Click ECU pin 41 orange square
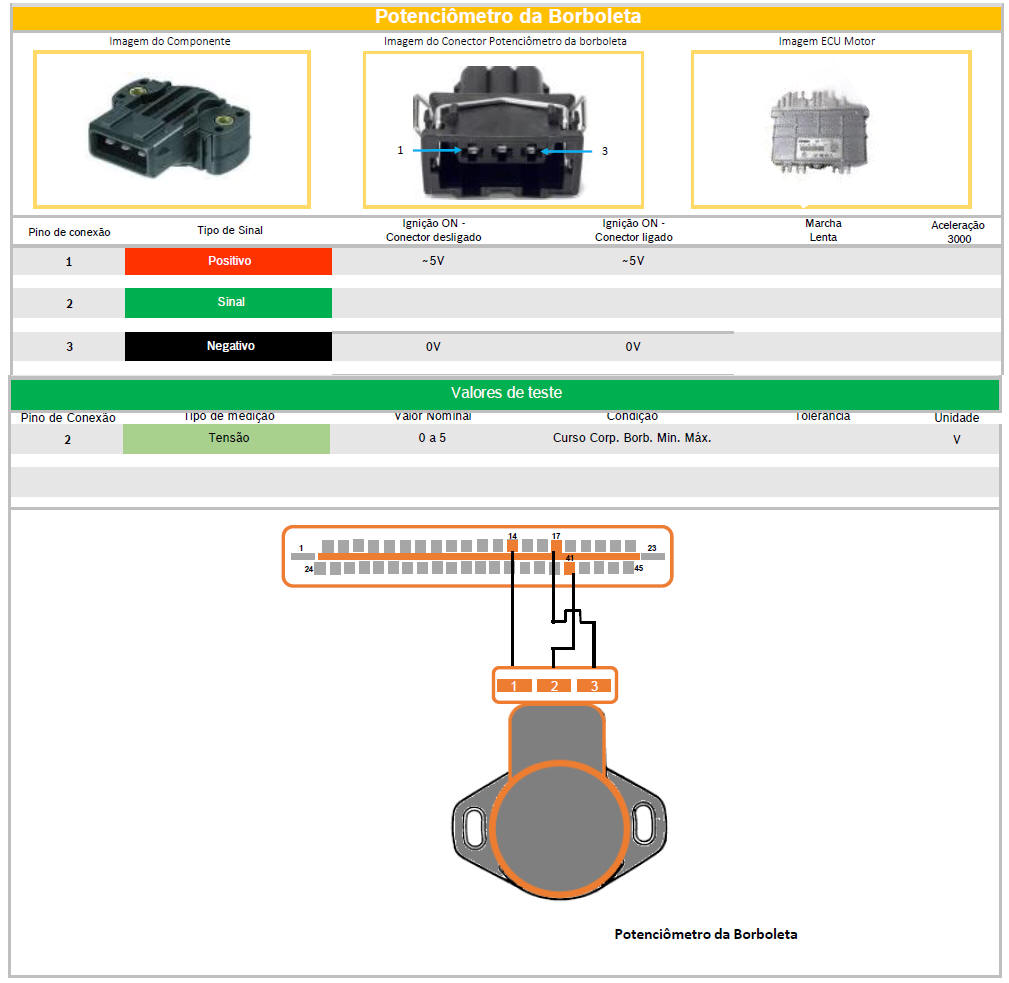Screen dimensions: 1009x983 pos(570,568)
